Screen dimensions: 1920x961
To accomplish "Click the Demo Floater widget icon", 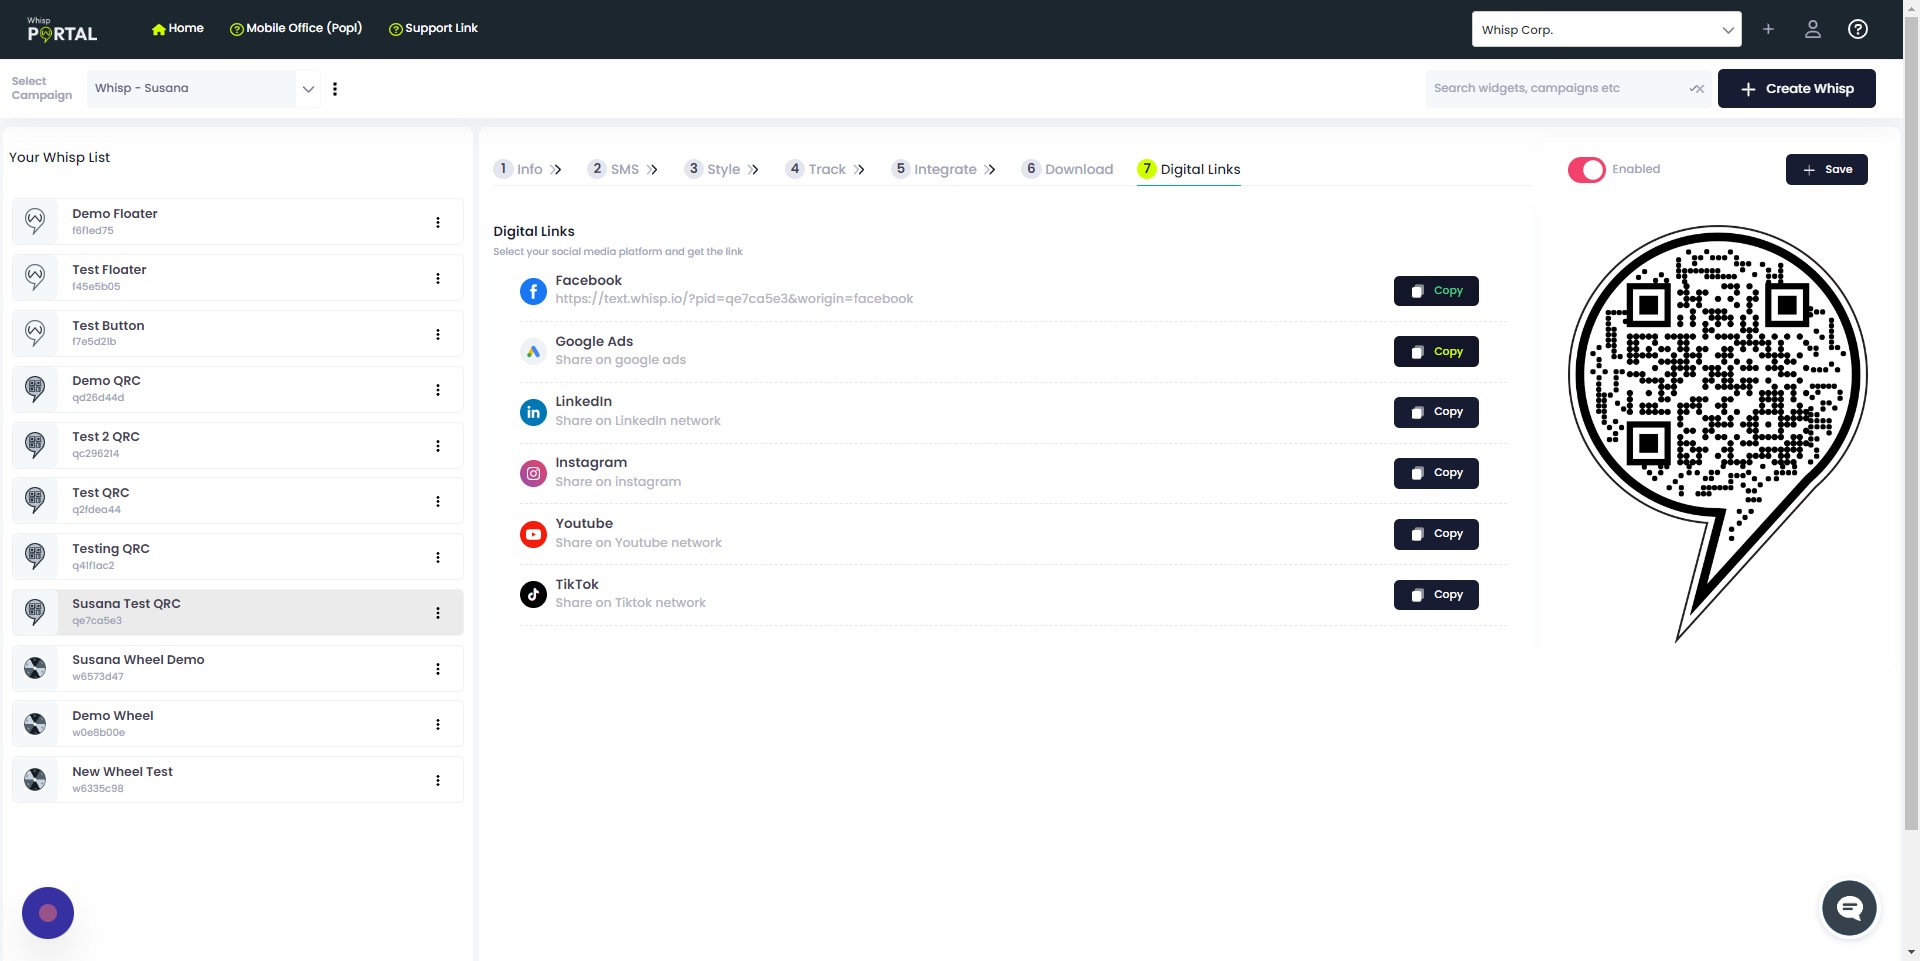I will pyautogui.click(x=35, y=221).
